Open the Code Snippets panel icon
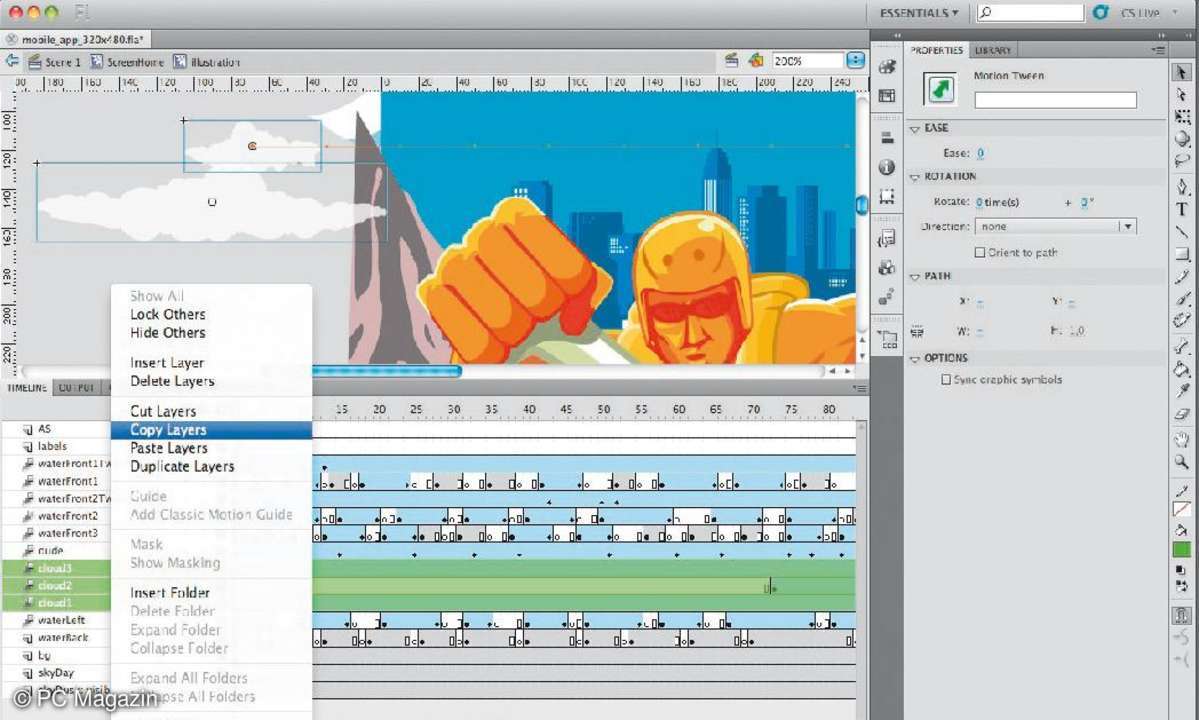 (887, 239)
